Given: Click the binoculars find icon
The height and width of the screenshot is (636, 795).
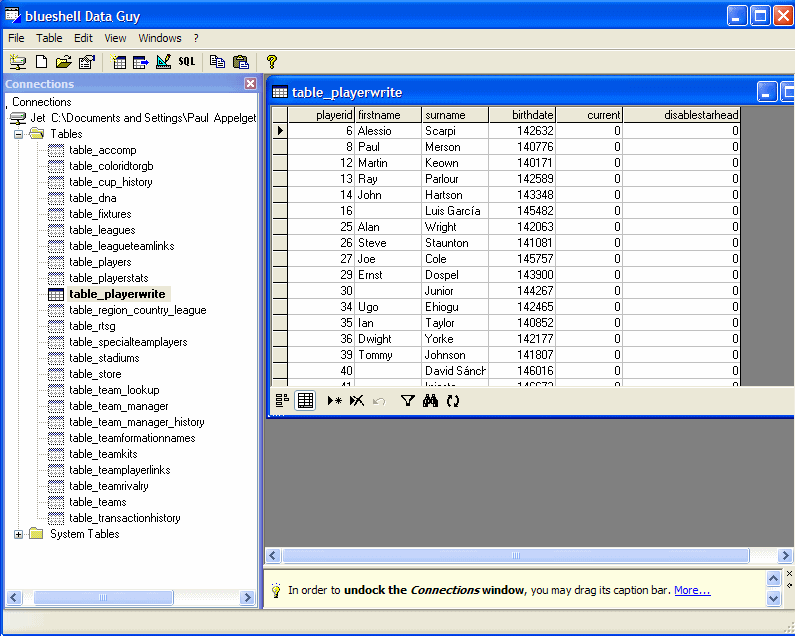Looking at the screenshot, I should click(x=431, y=401).
